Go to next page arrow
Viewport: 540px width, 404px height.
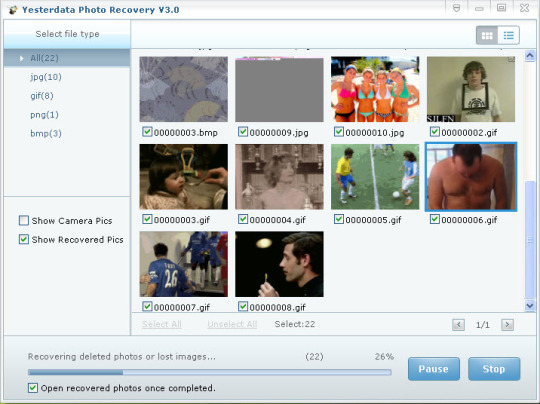507,324
